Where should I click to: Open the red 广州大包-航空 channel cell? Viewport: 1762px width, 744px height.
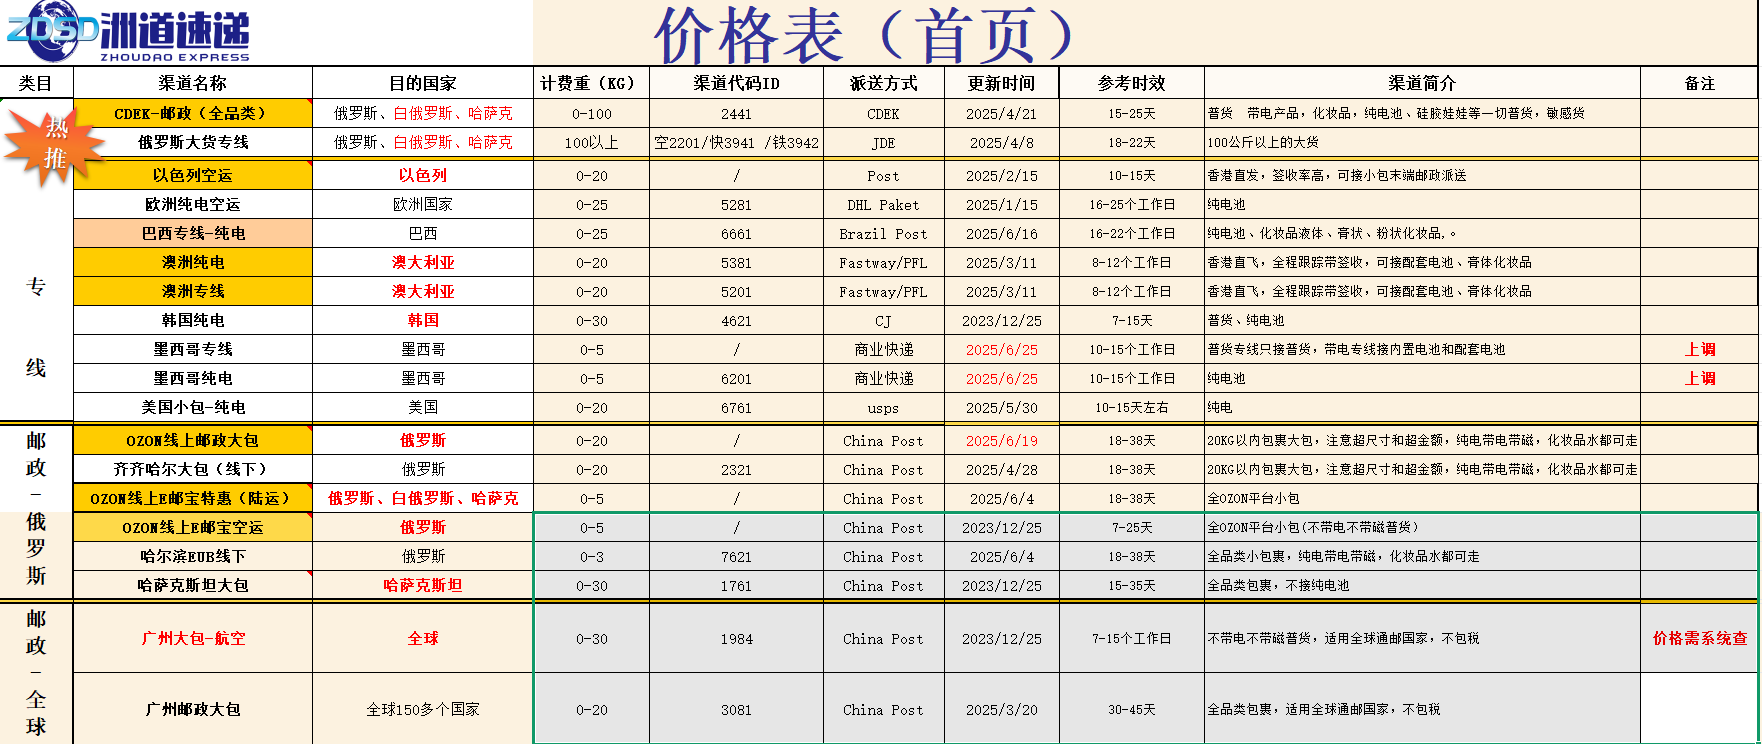[193, 638]
